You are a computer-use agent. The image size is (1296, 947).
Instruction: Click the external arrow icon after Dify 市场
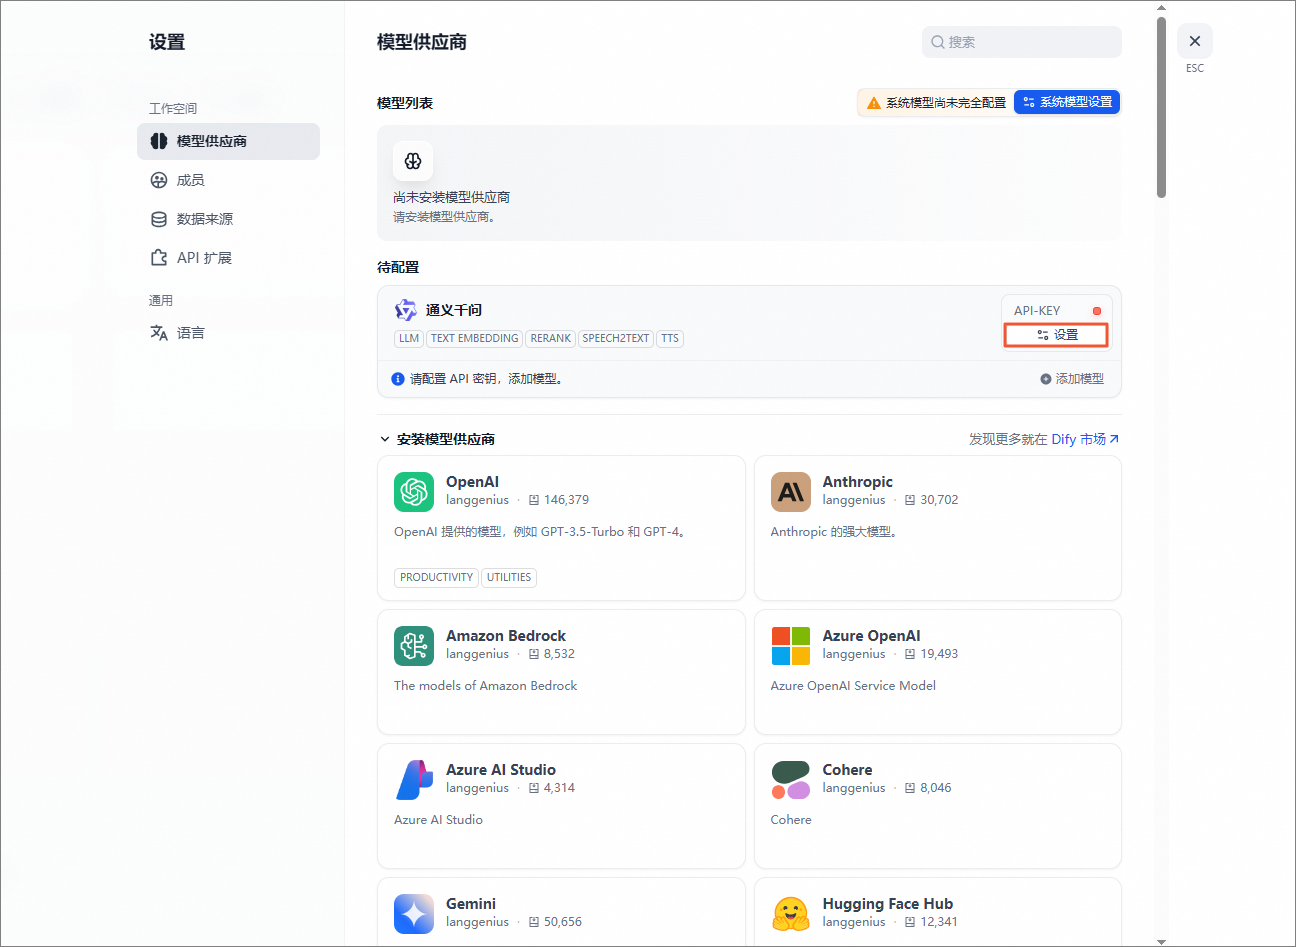click(1114, 439)
